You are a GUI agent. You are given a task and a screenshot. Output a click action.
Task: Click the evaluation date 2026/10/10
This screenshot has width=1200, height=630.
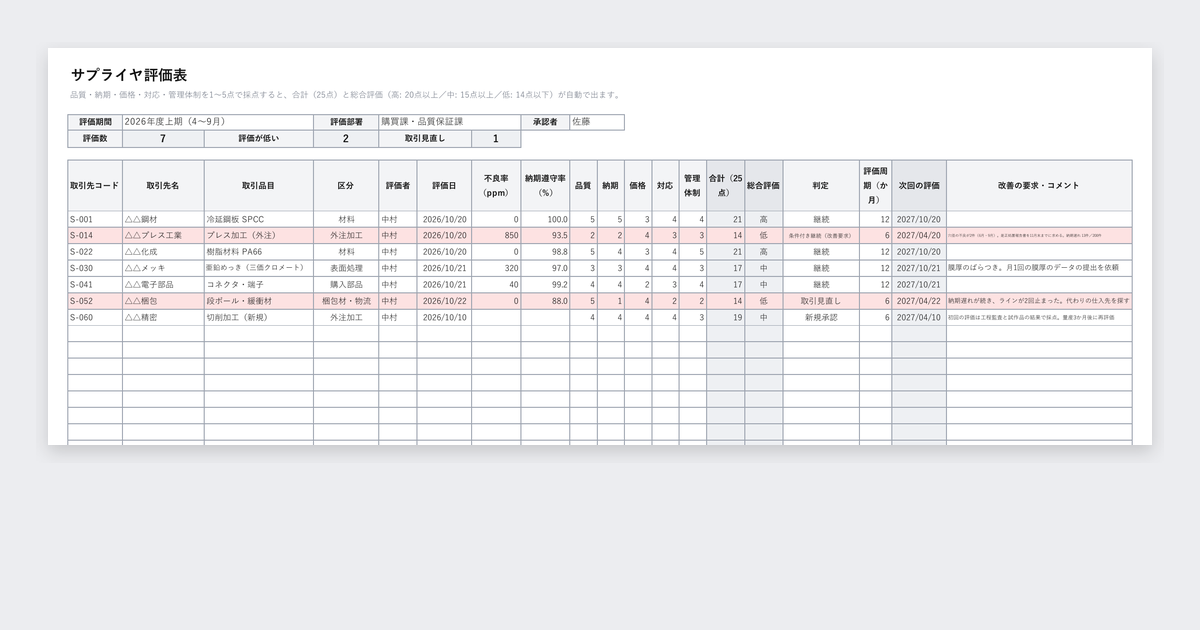point(444,318)
